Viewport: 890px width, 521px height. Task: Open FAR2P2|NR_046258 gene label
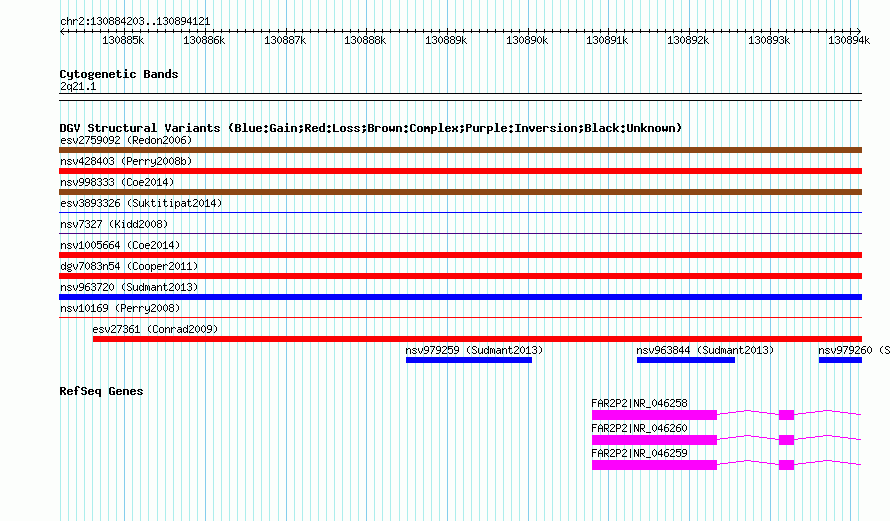click(639, 403)
